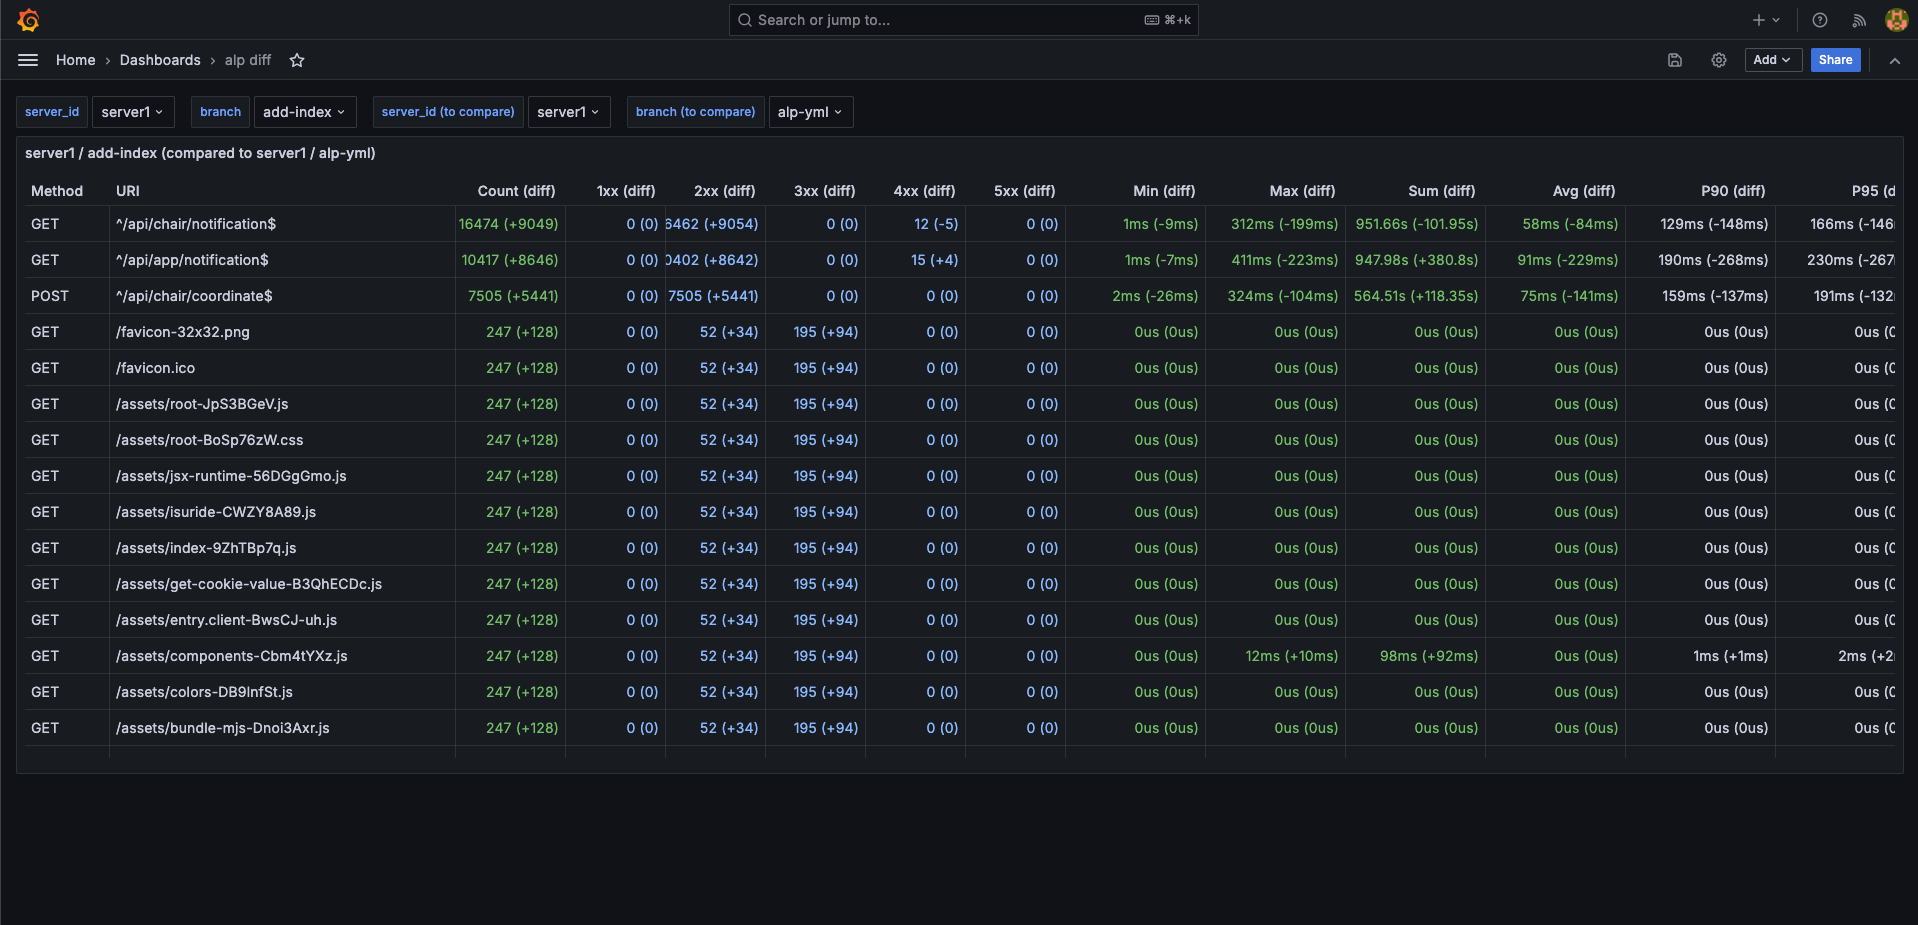This screenshot has height=925, width=1918.
Task: Collapse the dashboard controls with the chevron
Action: pos(1895,60)
